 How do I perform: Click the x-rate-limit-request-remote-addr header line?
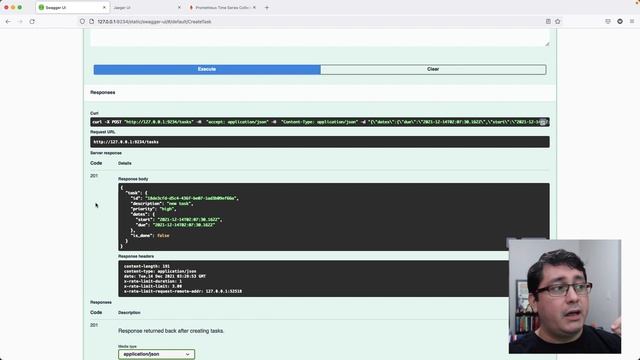pos(183,291)
